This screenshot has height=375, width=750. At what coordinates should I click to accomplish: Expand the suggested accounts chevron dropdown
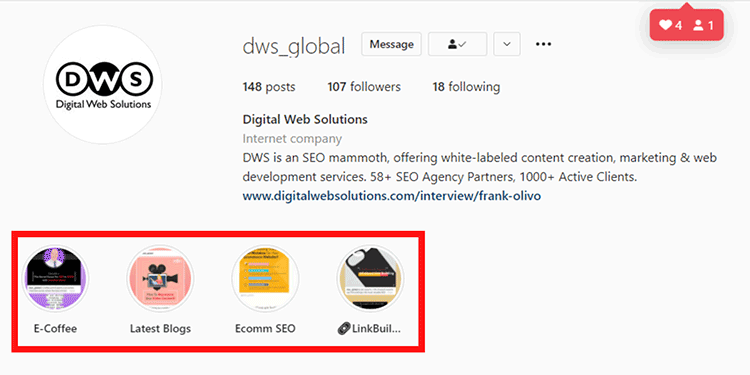coord(507,44)
